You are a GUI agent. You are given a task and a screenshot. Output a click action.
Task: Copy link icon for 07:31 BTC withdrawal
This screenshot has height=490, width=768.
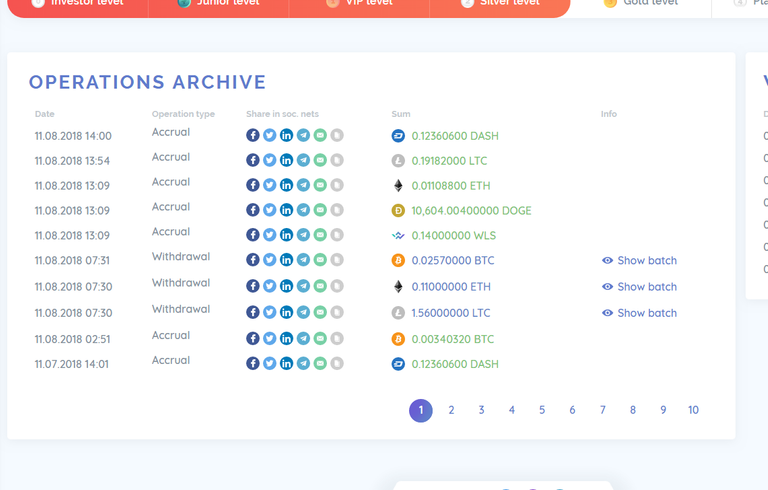[x=337, y=260]
